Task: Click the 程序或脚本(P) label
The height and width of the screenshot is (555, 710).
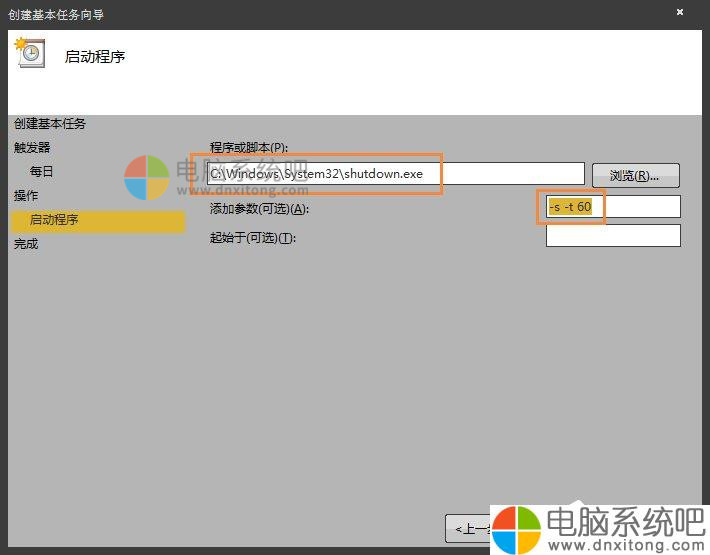Action: [249, 148]
